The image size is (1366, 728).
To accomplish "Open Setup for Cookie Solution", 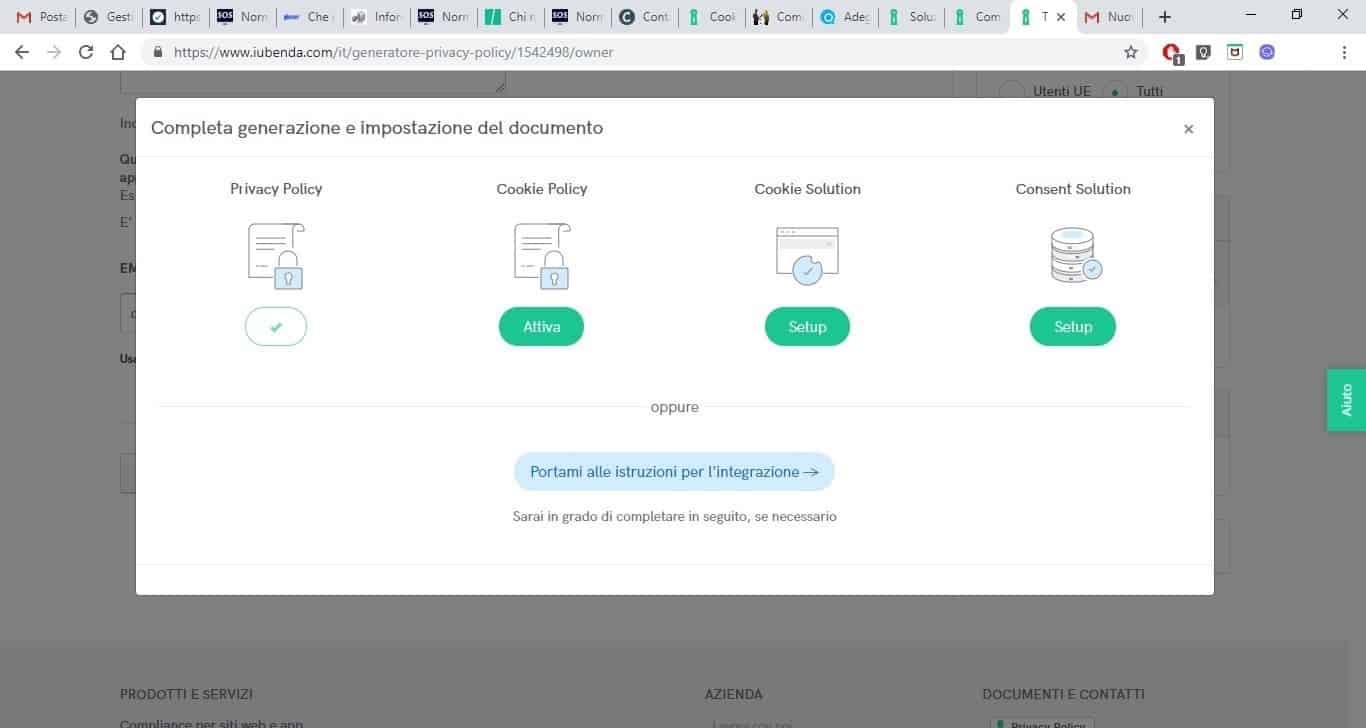I will click(807, 326).
